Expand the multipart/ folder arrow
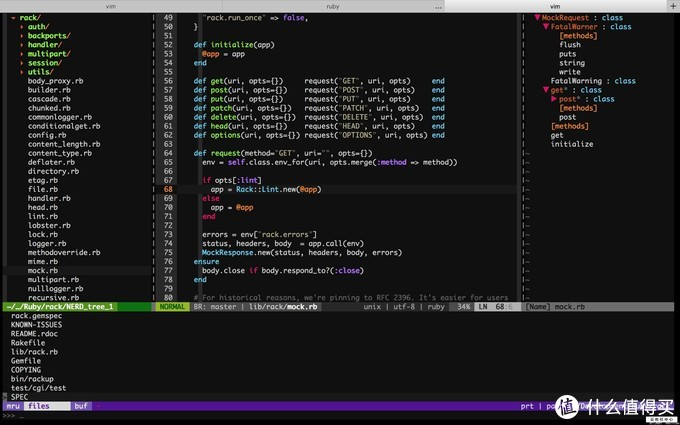The width and height of the screenshot is (680, 425). click(22, 54)
